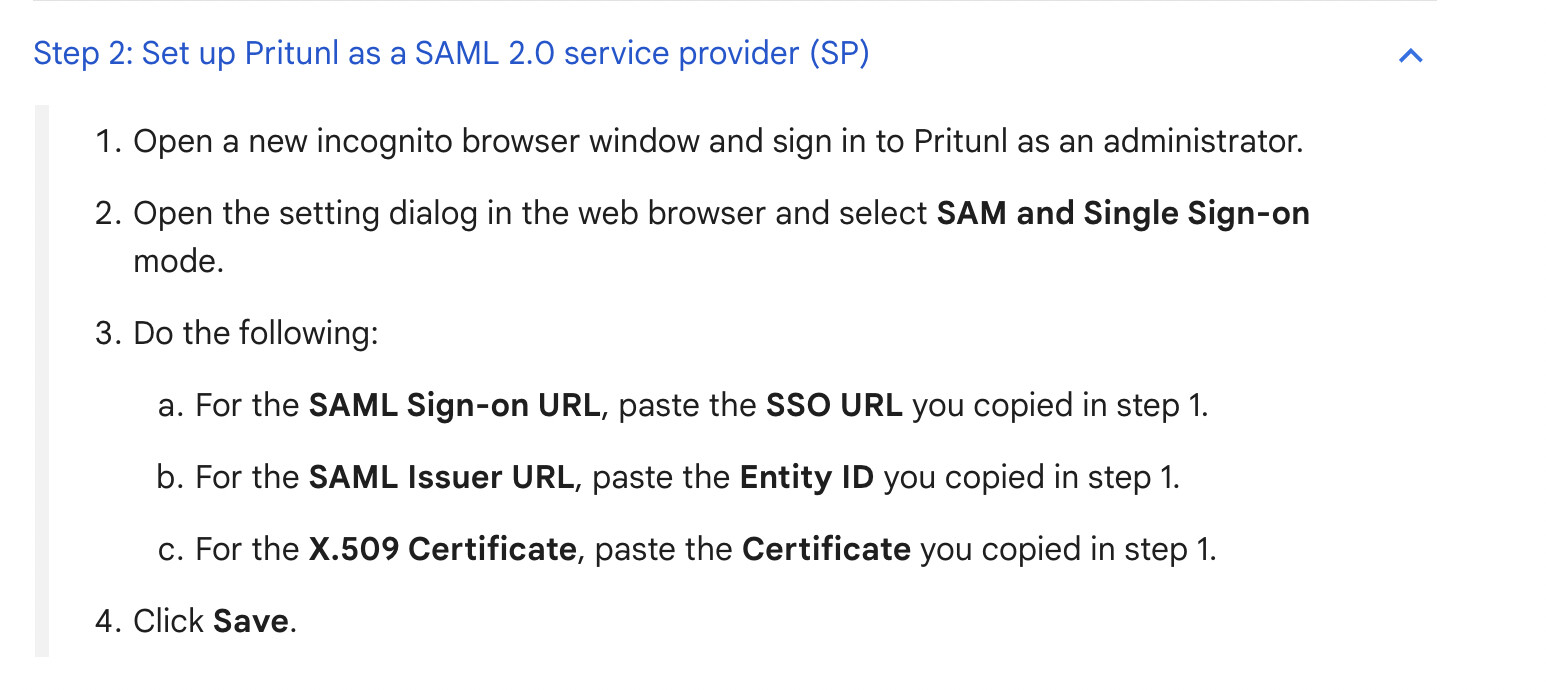
Task: Click the Step 2 Pritunl SAML heading
Action: click(451, 53)
